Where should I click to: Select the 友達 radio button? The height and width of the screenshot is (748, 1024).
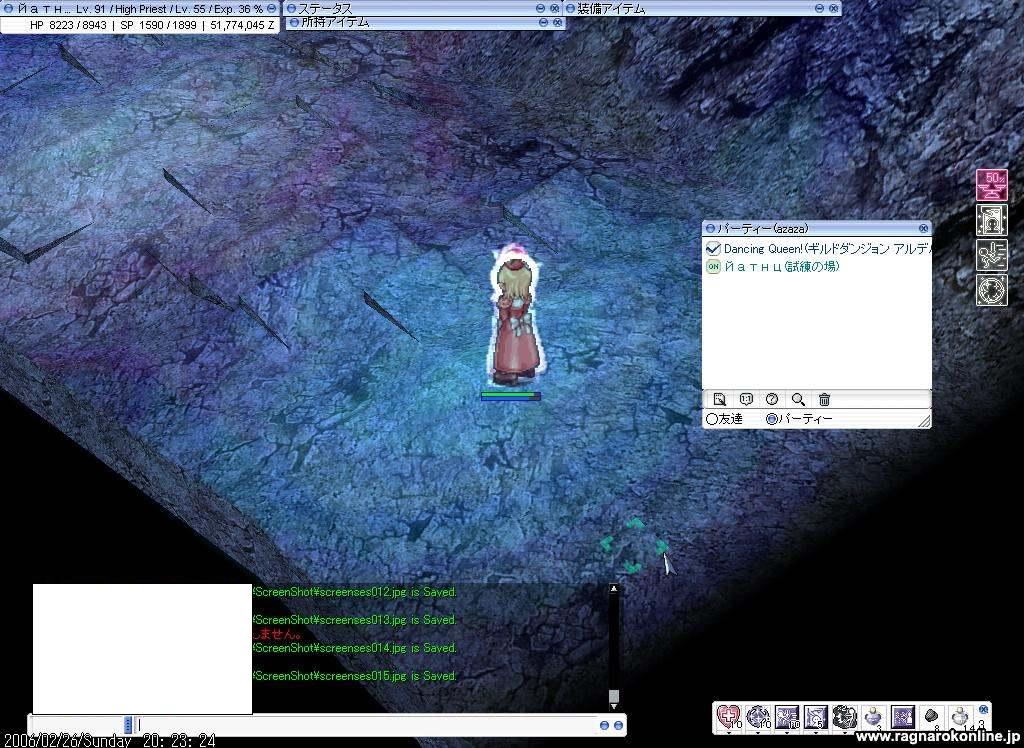click(712, 419)
